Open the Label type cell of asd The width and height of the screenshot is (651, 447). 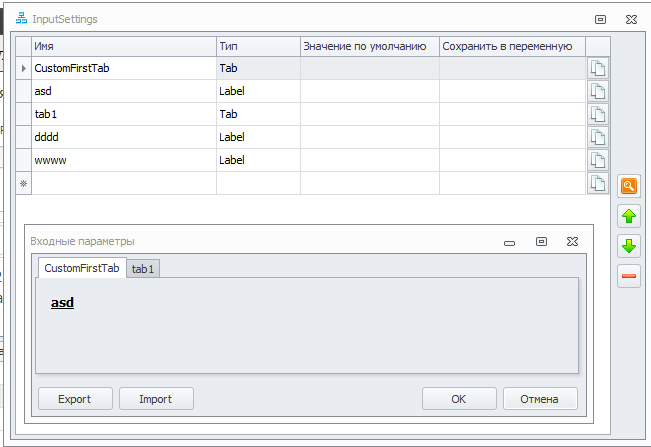pos(258,91)
